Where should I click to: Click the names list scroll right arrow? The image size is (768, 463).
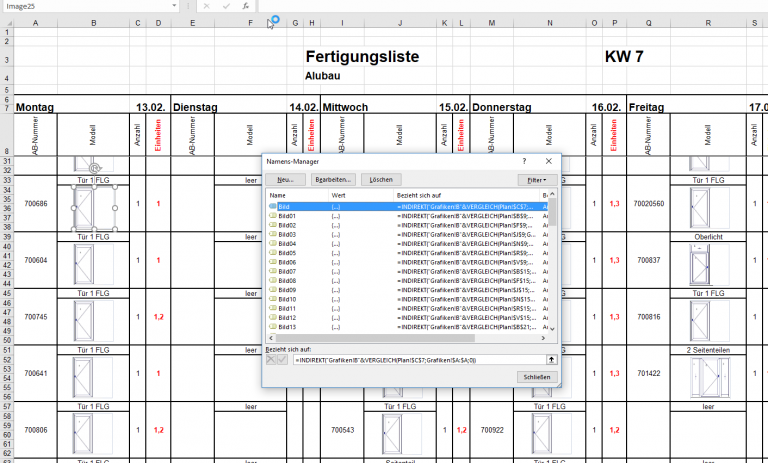[x=543, y=338]
